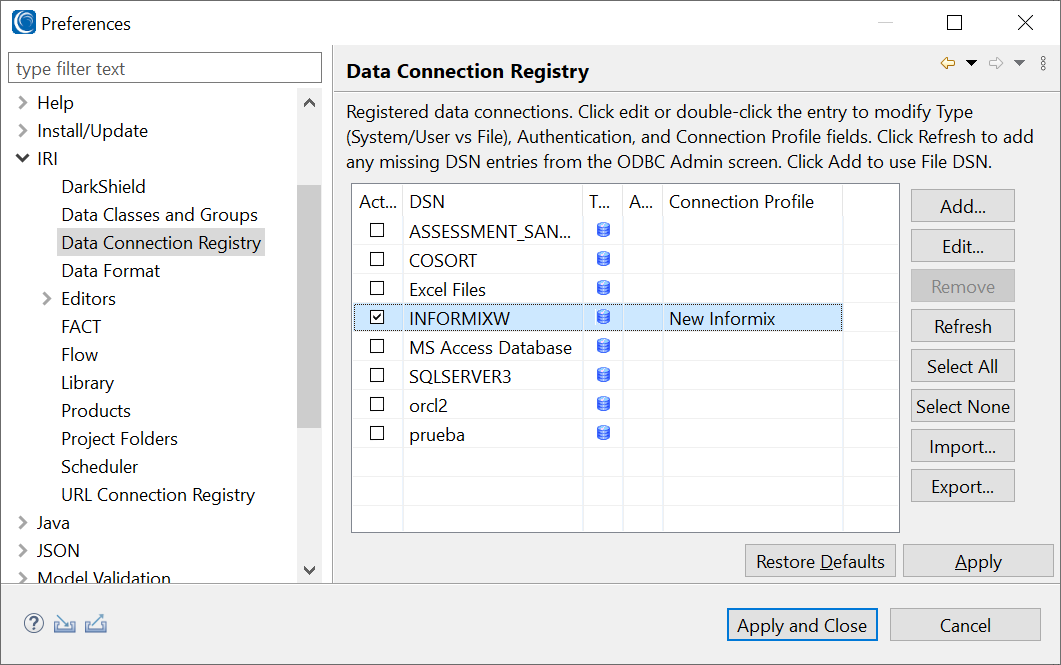Image resolution: width=1061 pixels, height=665 pixels.
Task: Click the database icon for MS Access Database
Action: pos(604,346)
